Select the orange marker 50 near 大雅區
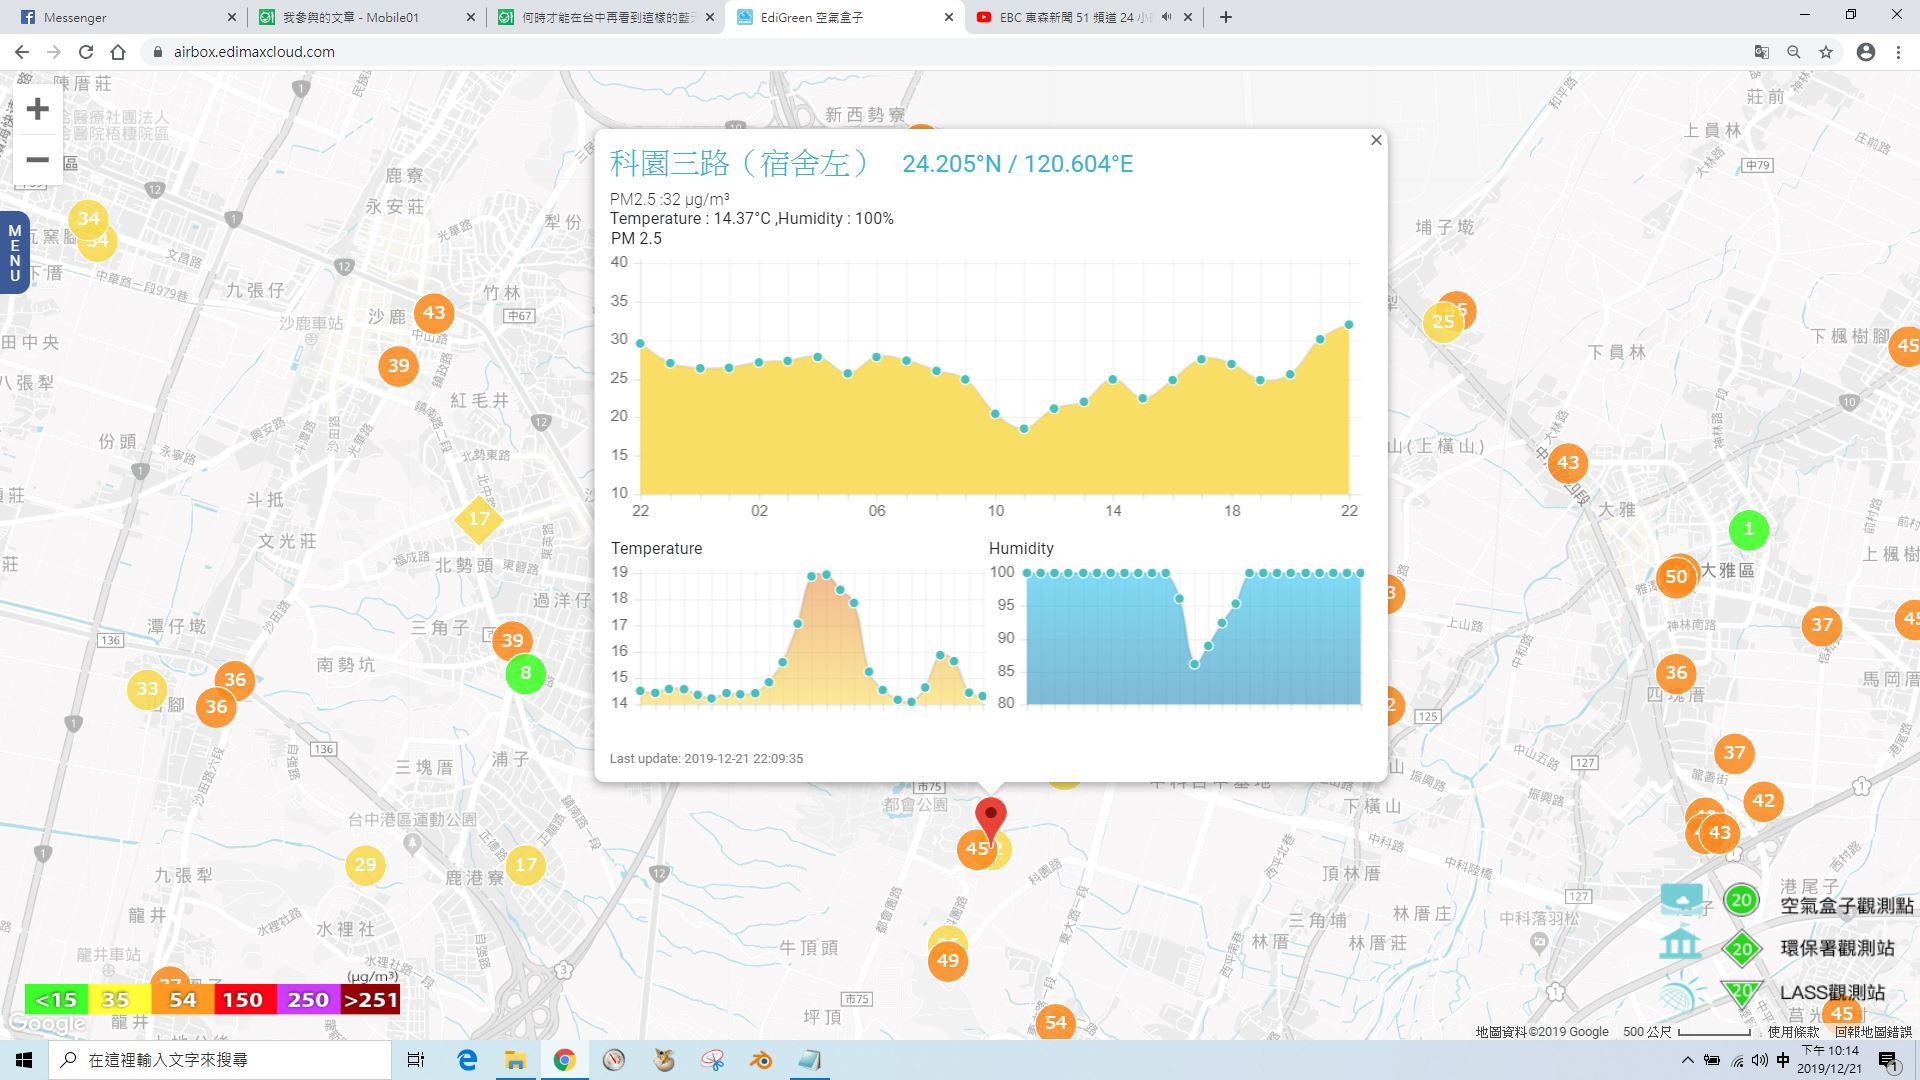 1676,576
